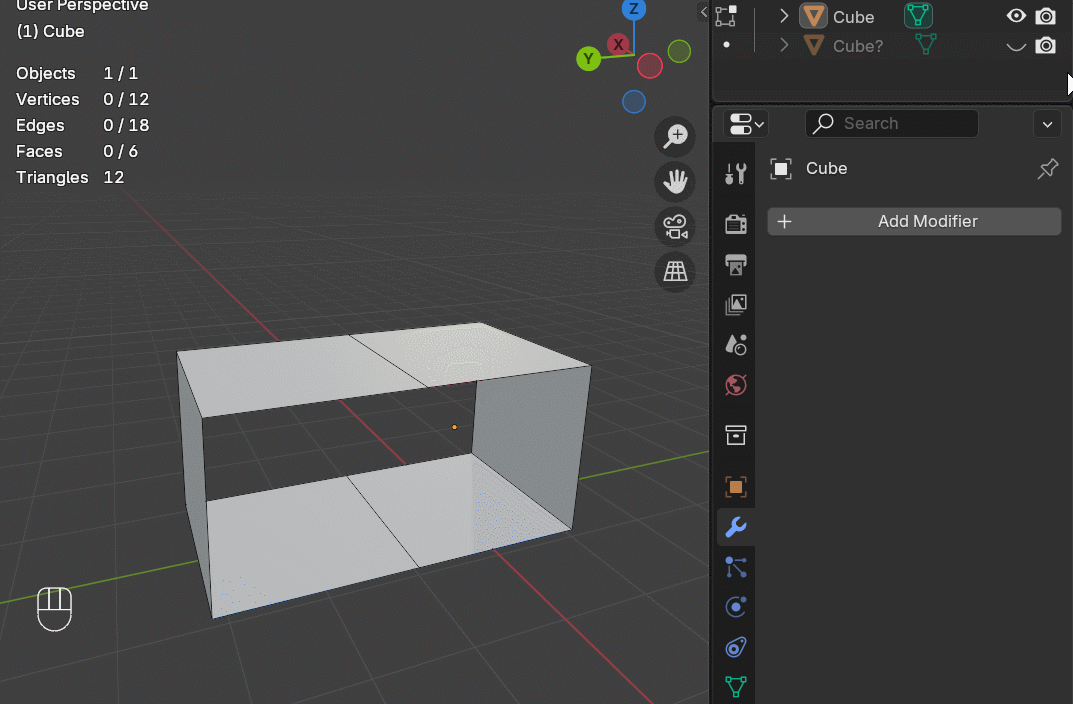Screen dimensions: 1073x704
Task: Click the pan hand icon in viewport
Action: 674,182
